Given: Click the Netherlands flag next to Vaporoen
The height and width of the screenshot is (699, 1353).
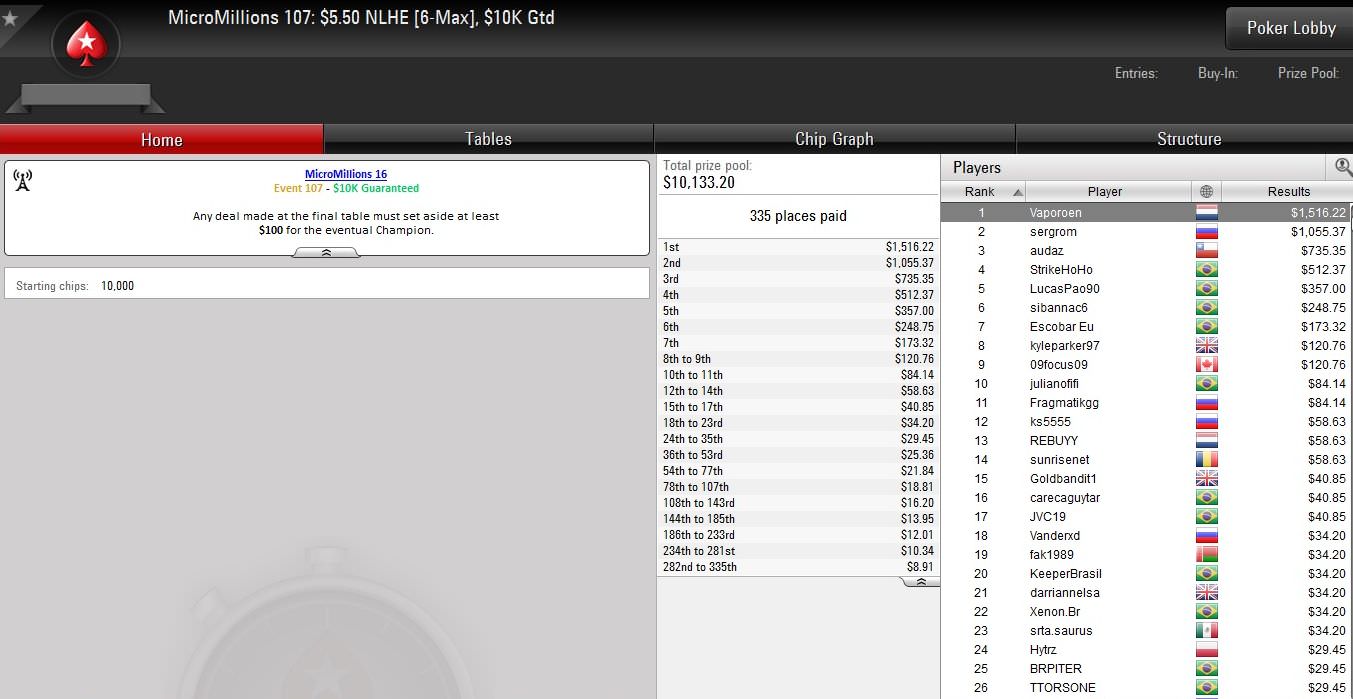Looking at the screenshot, I should point(1206,213).
